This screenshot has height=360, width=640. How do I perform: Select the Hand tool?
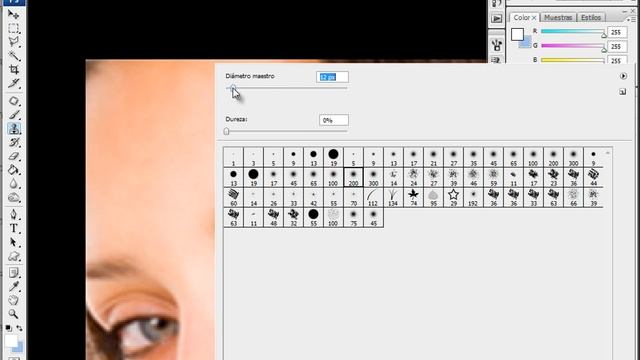click(14, 300)
